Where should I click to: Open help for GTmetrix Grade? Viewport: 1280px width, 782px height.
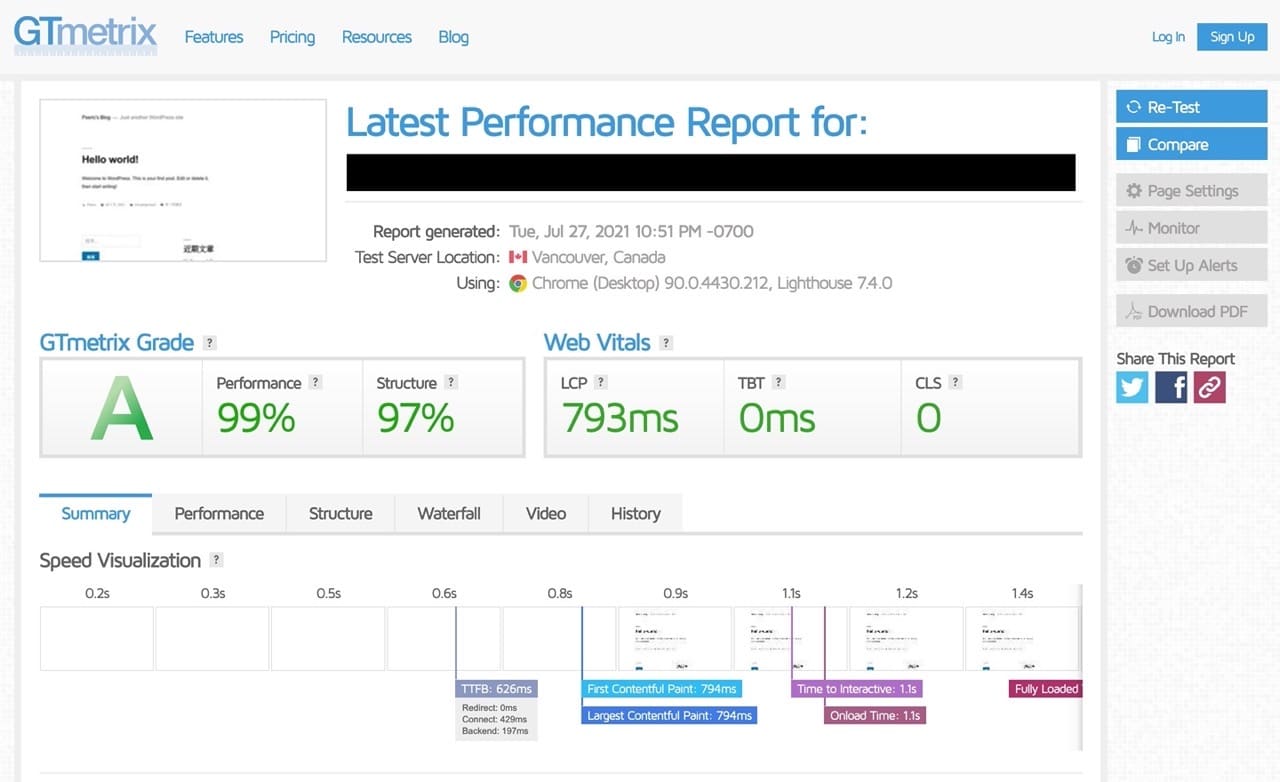click(210, 343)
